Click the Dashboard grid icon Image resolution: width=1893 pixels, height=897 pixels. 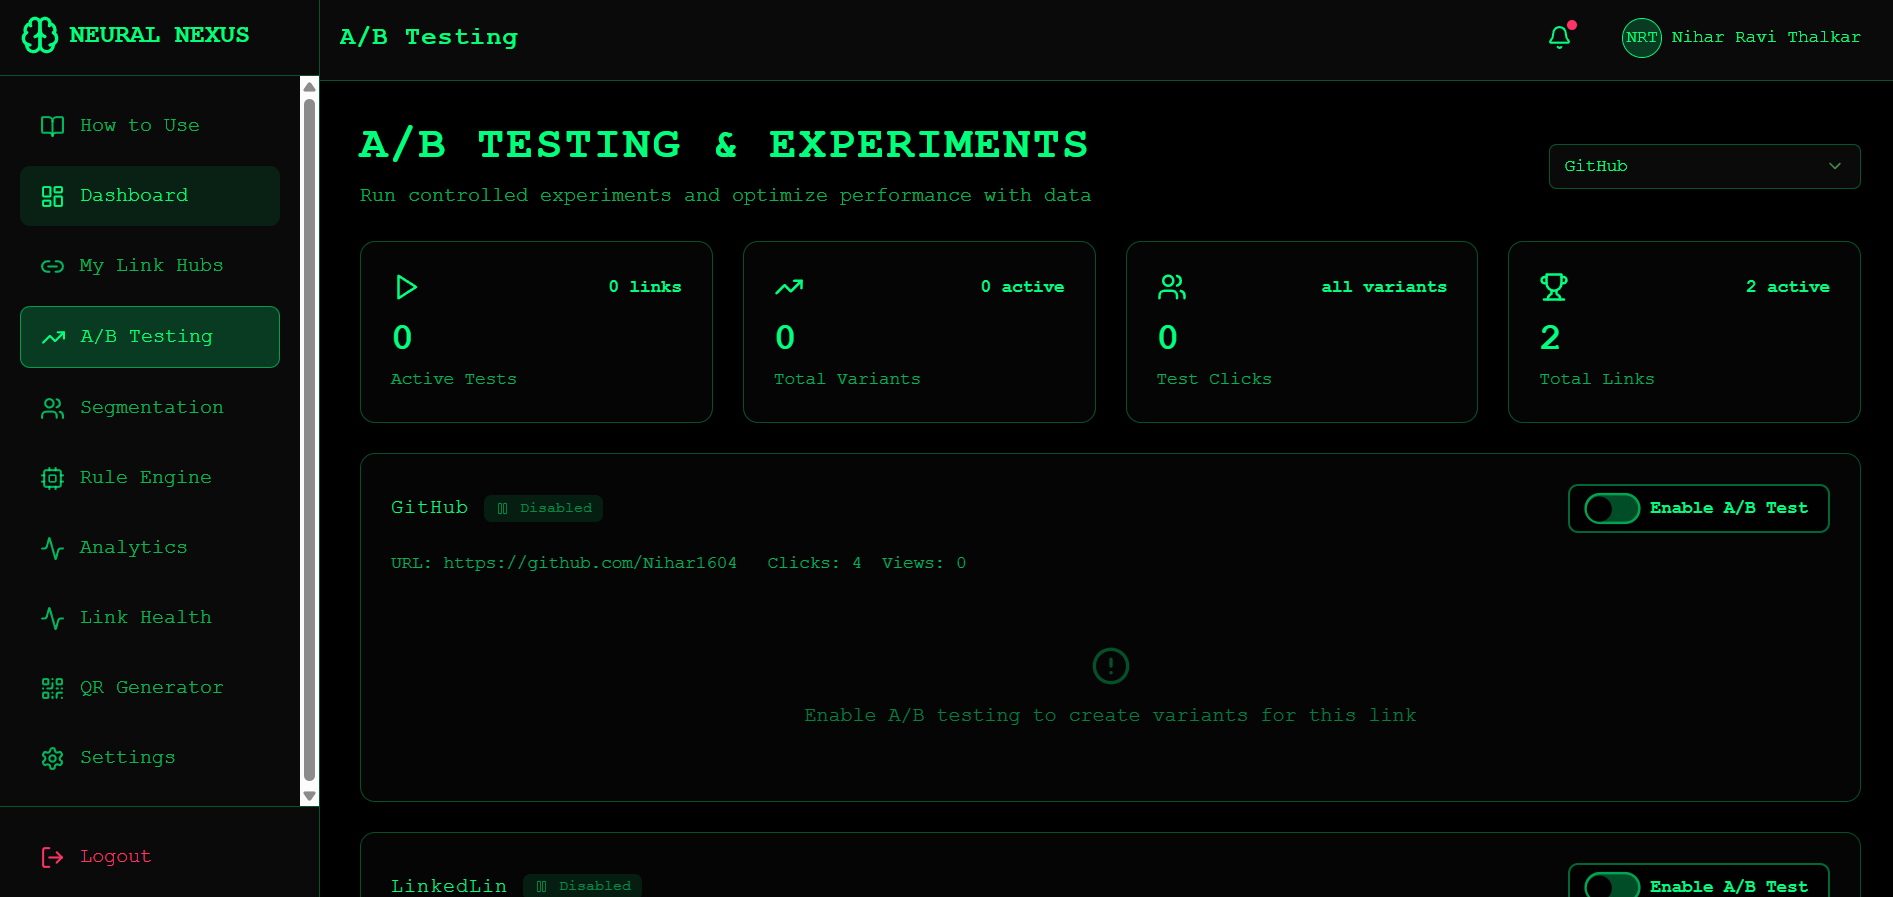pos(52,196)
